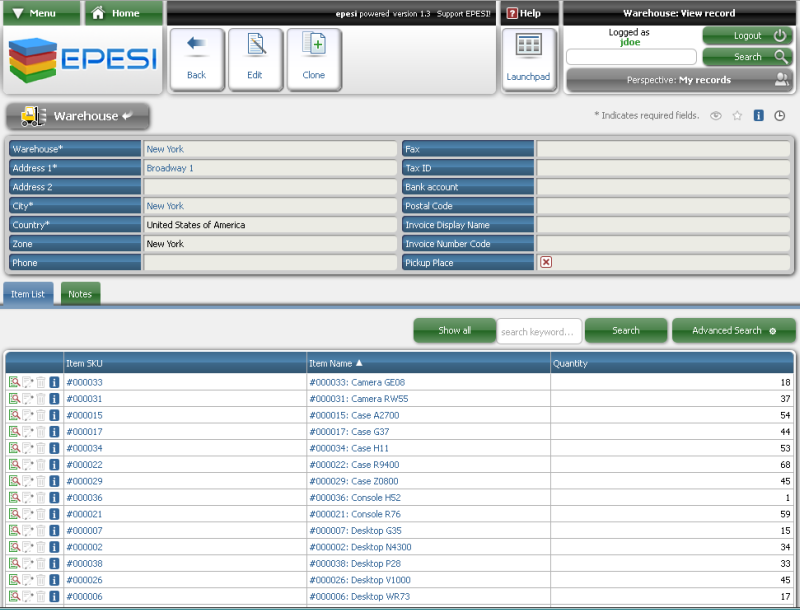Open the Edit record button
800x610 pixels.
click(x=255, y=58)
